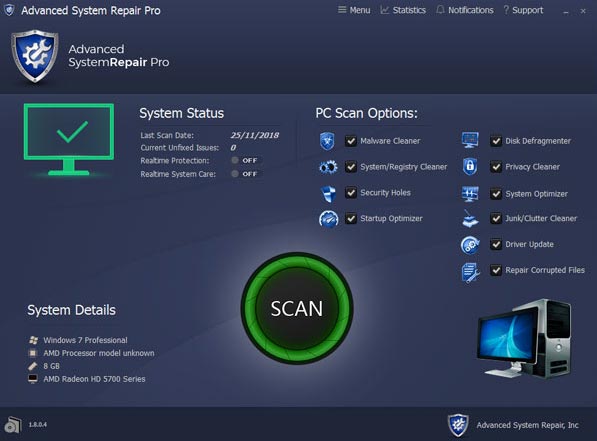Click the Windows 7 Professional text
Screen dimensions: 597x441
point(85,340)
